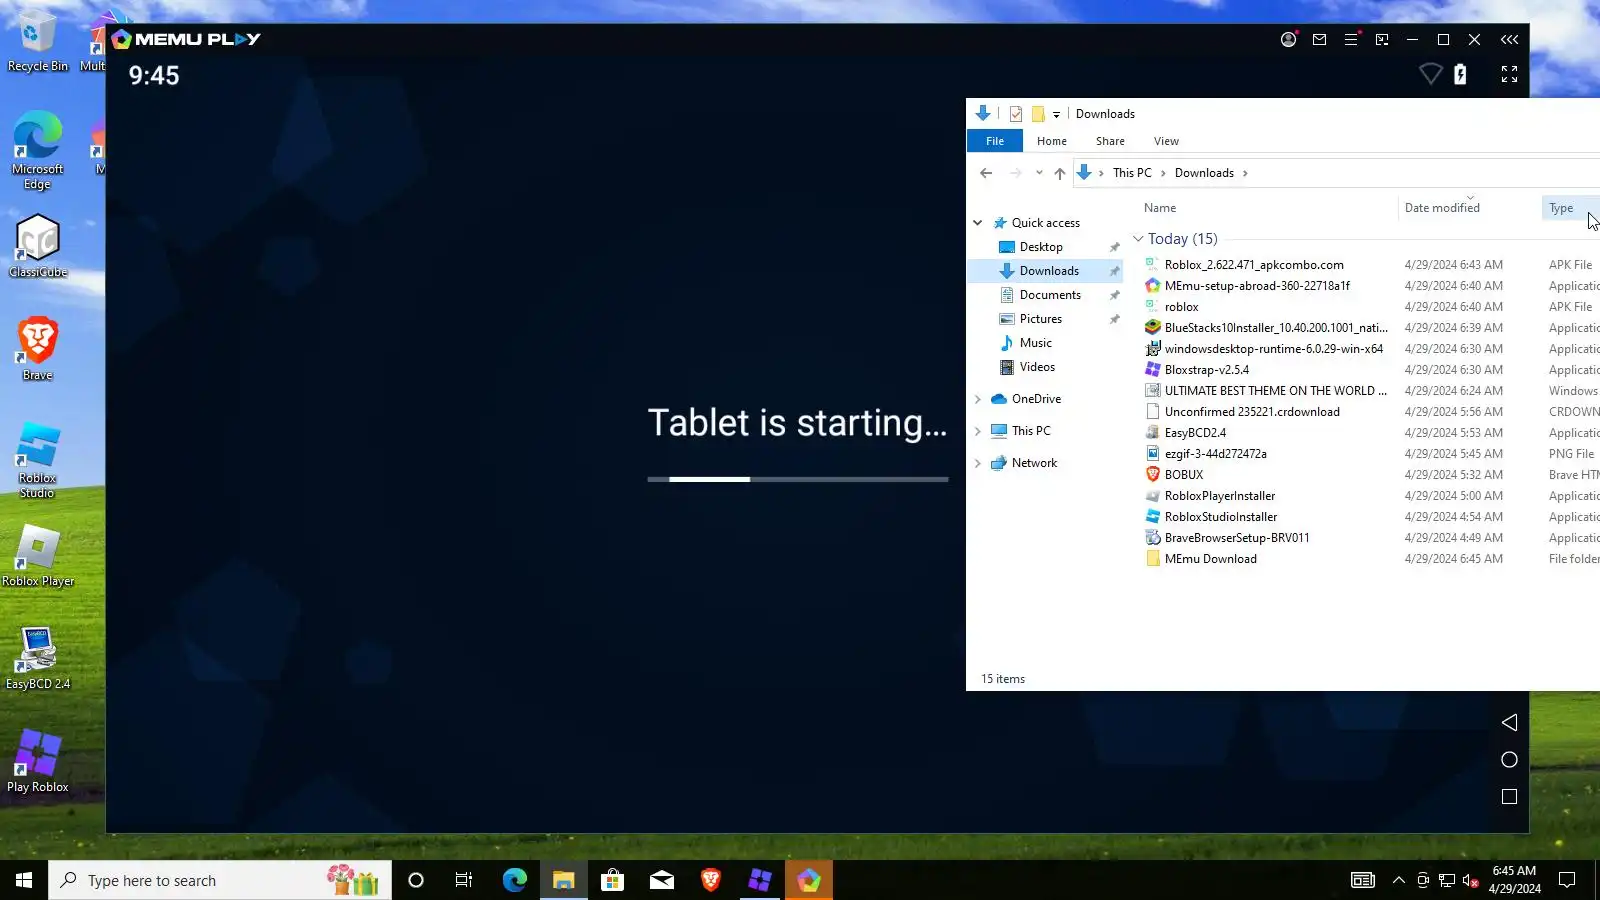
Task: Select the MEmu Download folder
Action: [x=1210, y=559]
